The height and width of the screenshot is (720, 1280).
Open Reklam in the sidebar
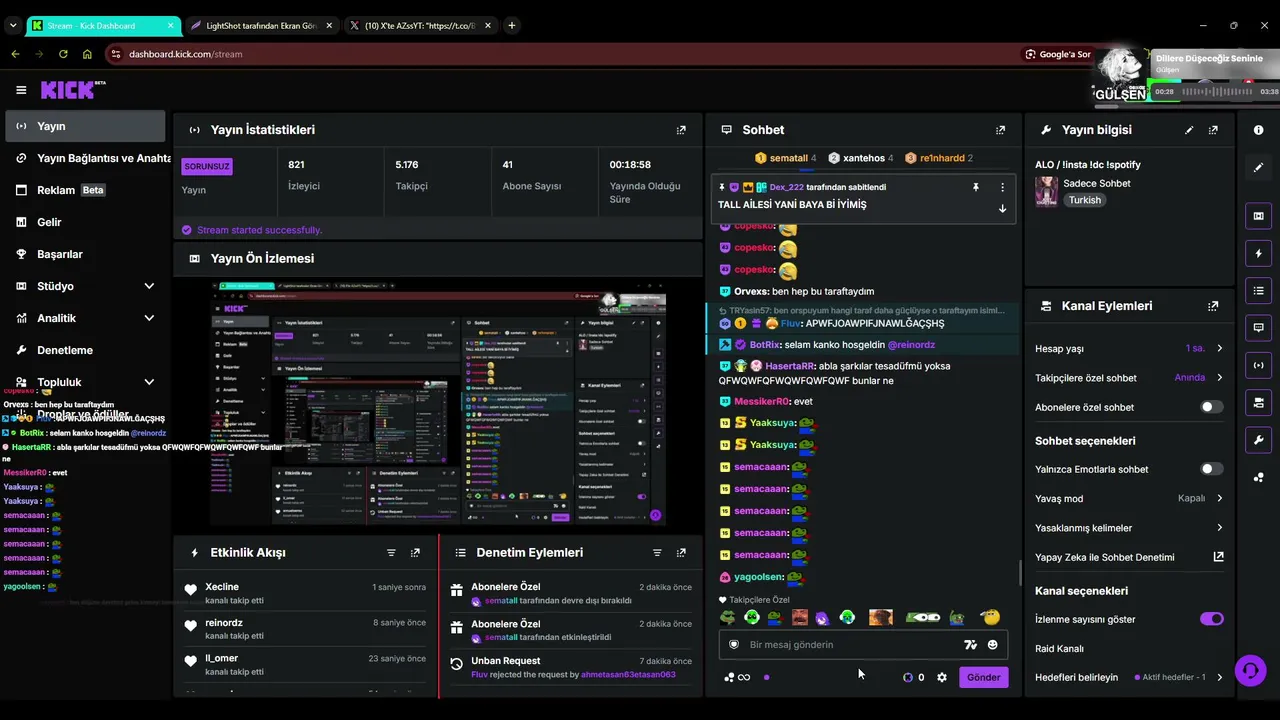83,190
